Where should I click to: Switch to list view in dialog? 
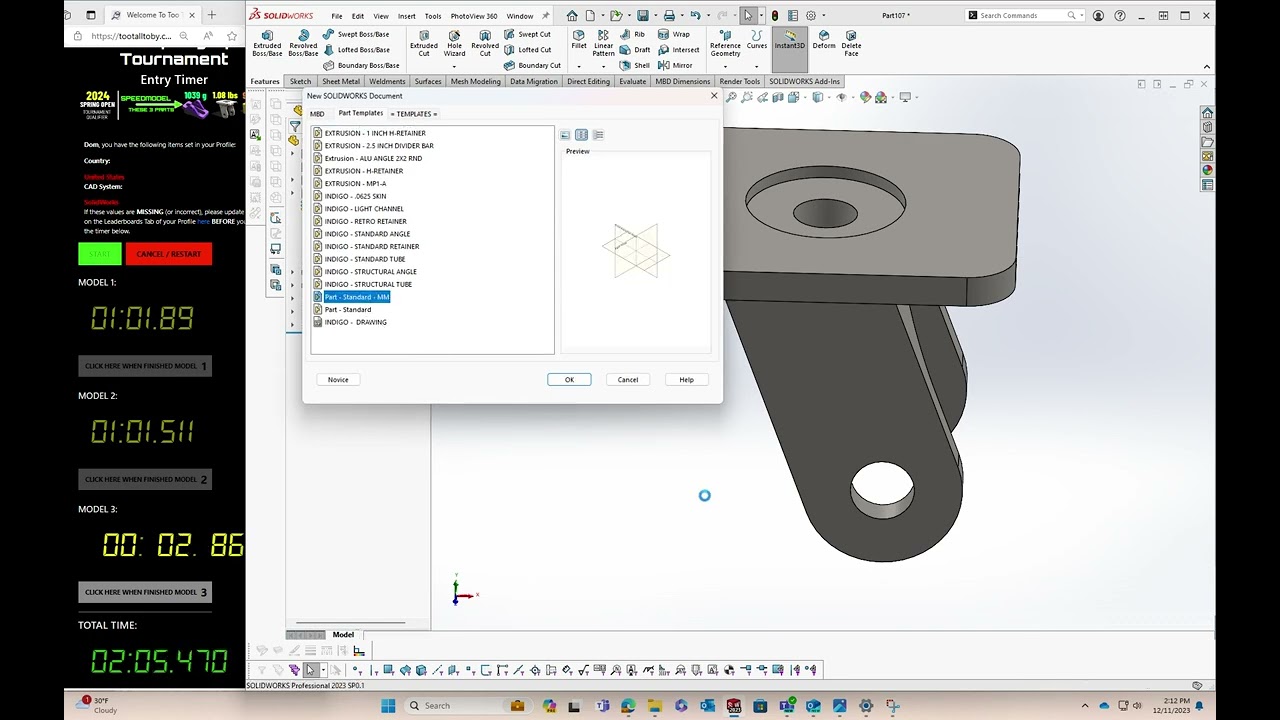581,135
